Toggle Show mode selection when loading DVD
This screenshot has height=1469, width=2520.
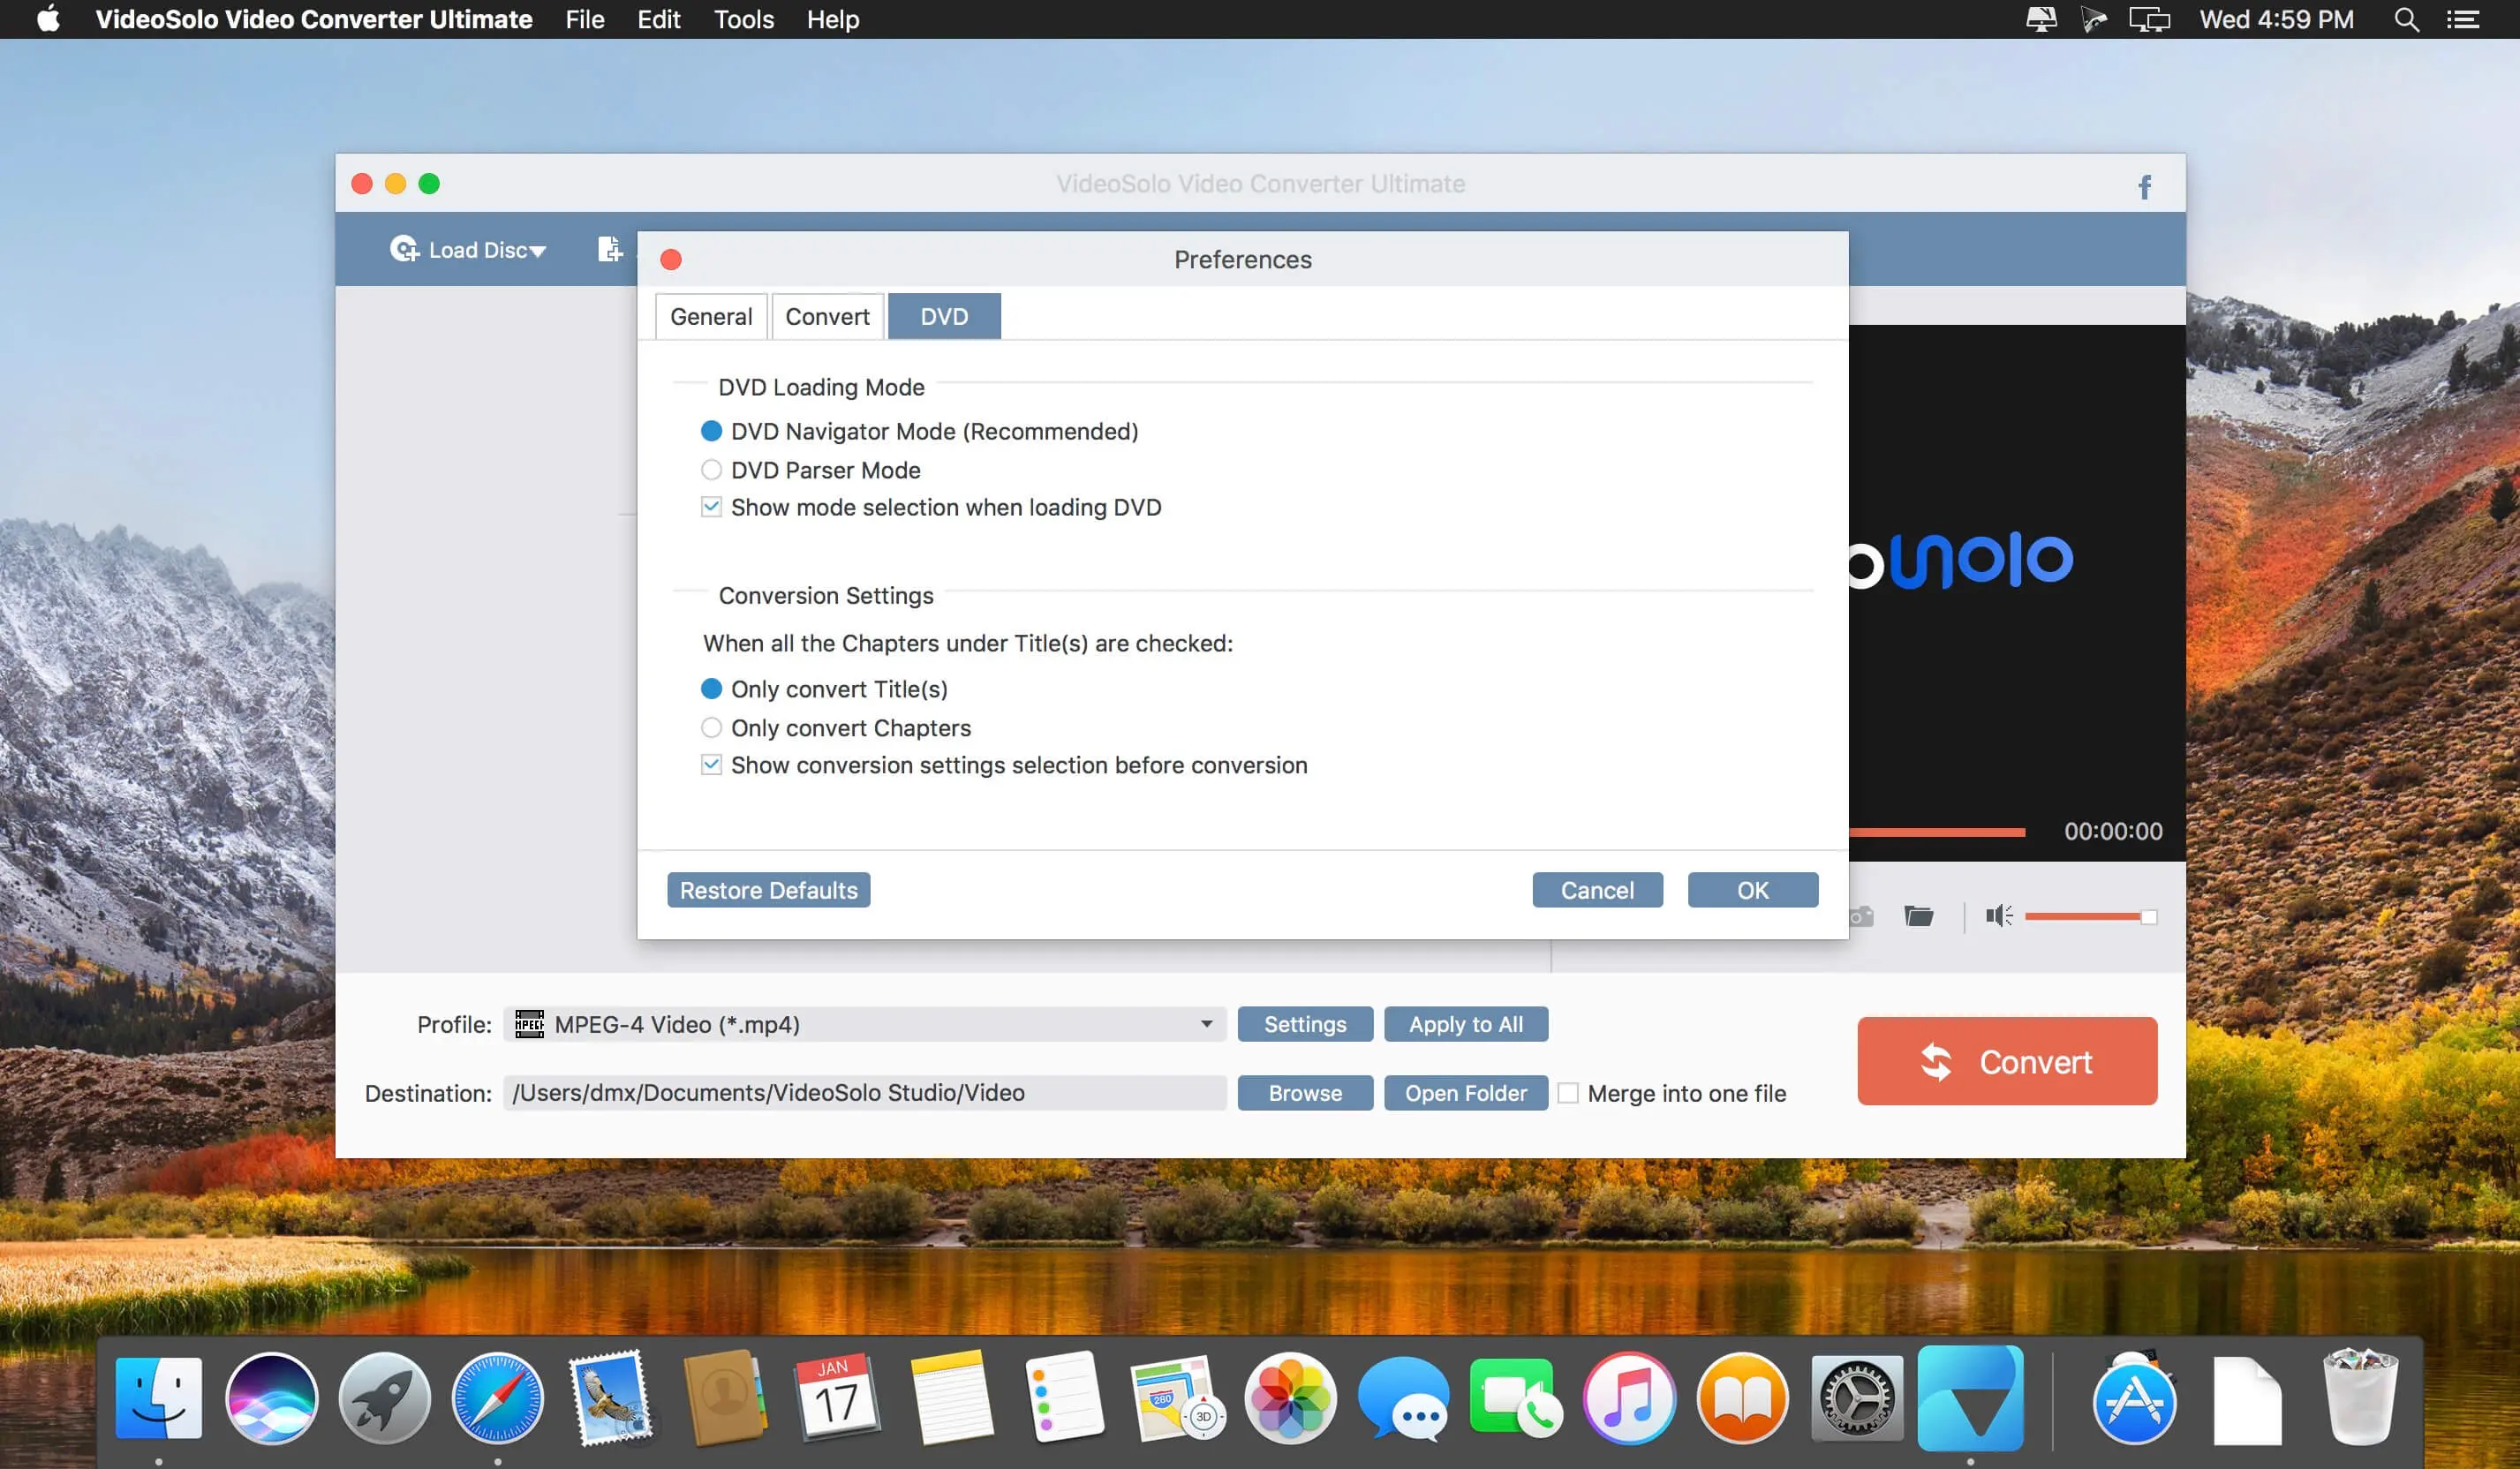click(x=710, y=507)
